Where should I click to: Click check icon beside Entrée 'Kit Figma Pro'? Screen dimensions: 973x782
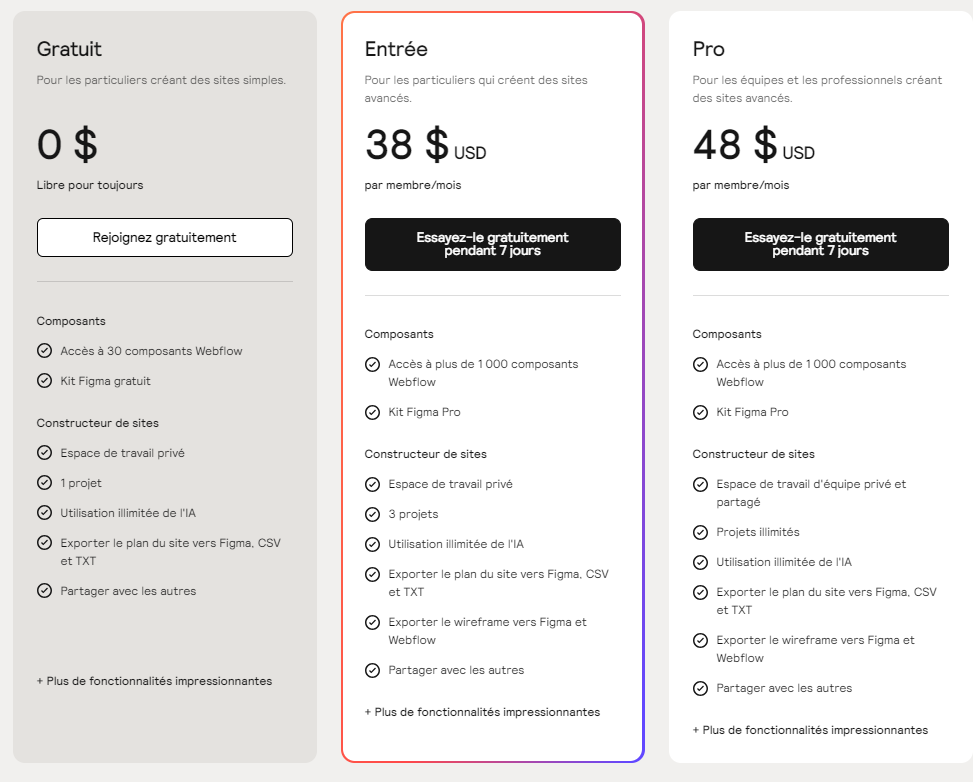click(372, 412)
